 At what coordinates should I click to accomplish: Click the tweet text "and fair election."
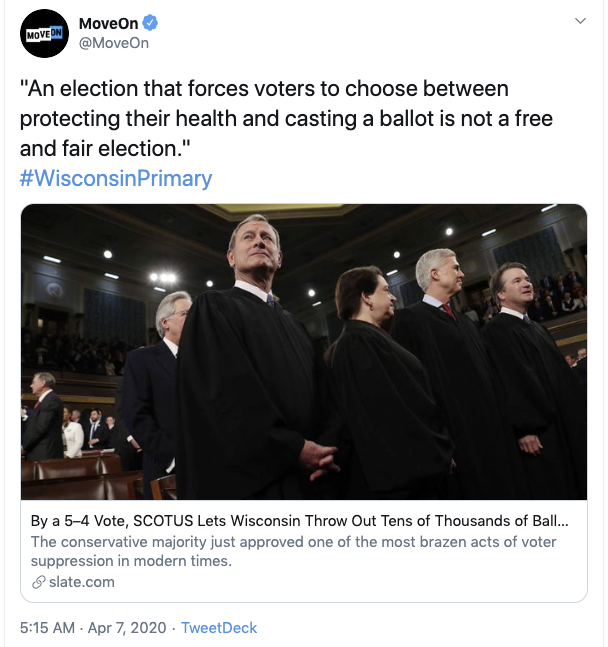(x=105, y=149)
